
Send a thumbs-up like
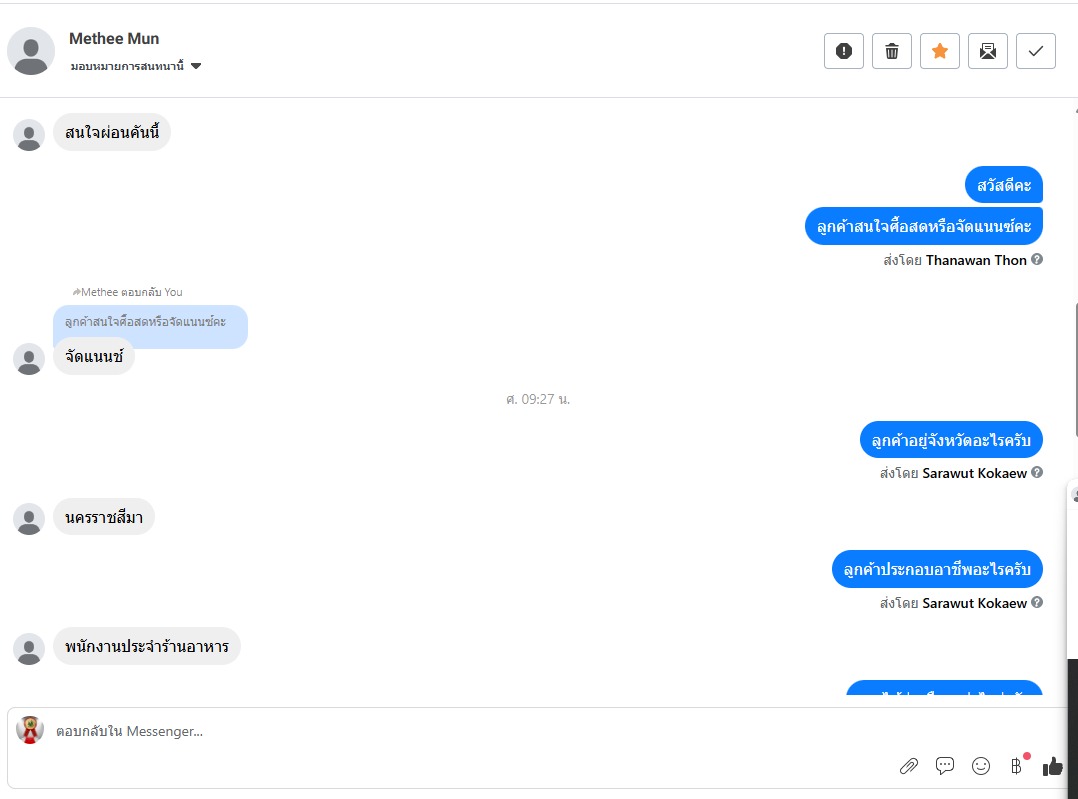[1053, 766]
